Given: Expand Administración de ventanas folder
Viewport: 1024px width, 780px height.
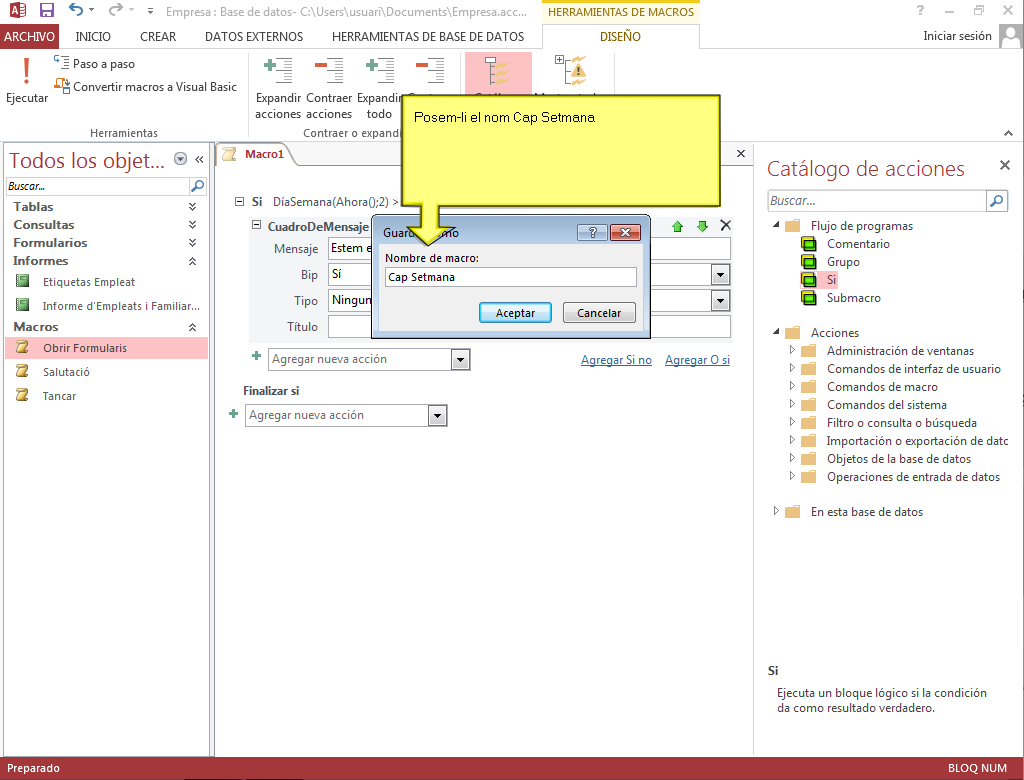Looking at the screenshot, I should pos(792,350).
